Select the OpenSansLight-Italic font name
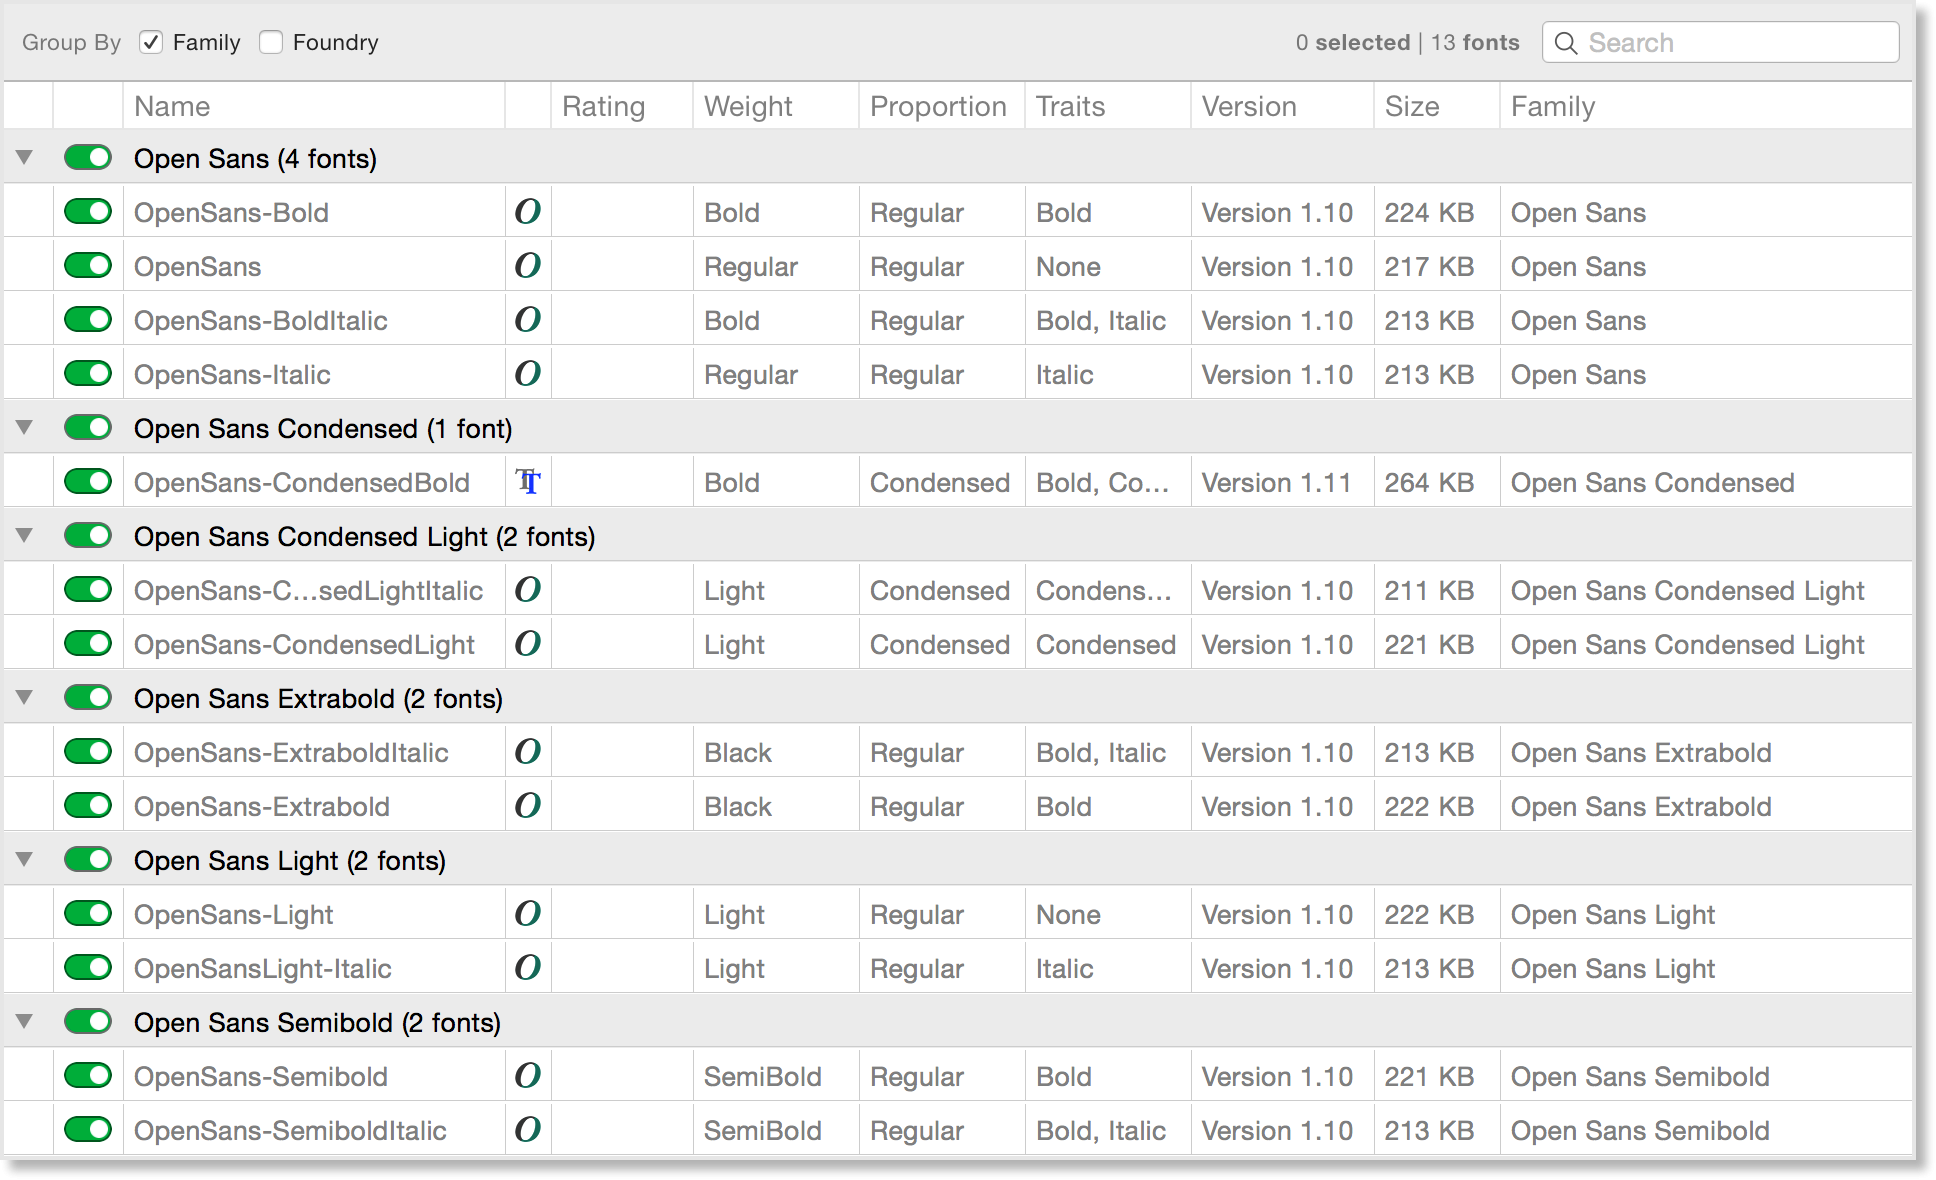The image size is (1936, 1180). [x=263, y=969]
